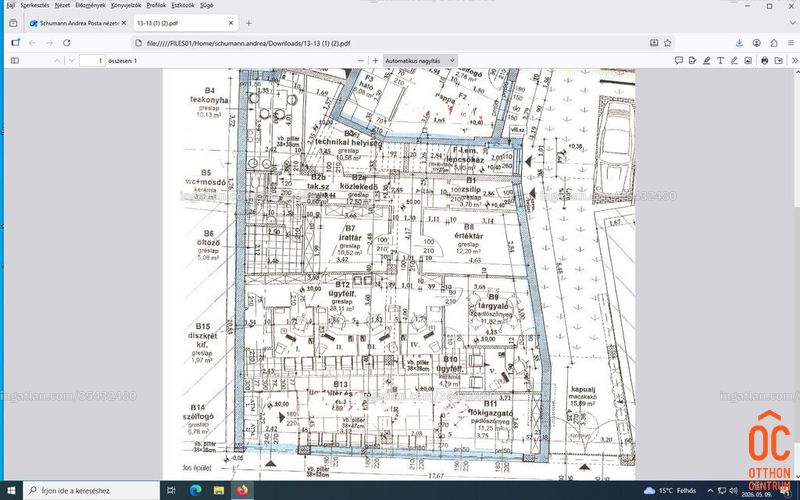Image resolution: width=800 pixels, height=500 pixels.
Task: Select the PDF draw pen tool
Action: point(734,61)
